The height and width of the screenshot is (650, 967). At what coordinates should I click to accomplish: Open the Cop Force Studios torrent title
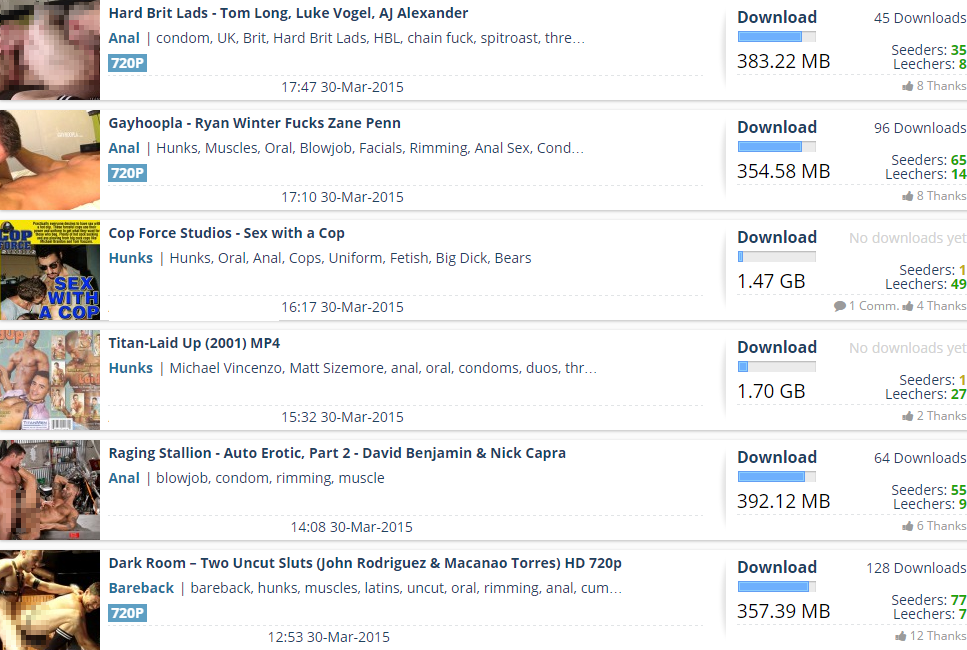click(x=226, y=233)
